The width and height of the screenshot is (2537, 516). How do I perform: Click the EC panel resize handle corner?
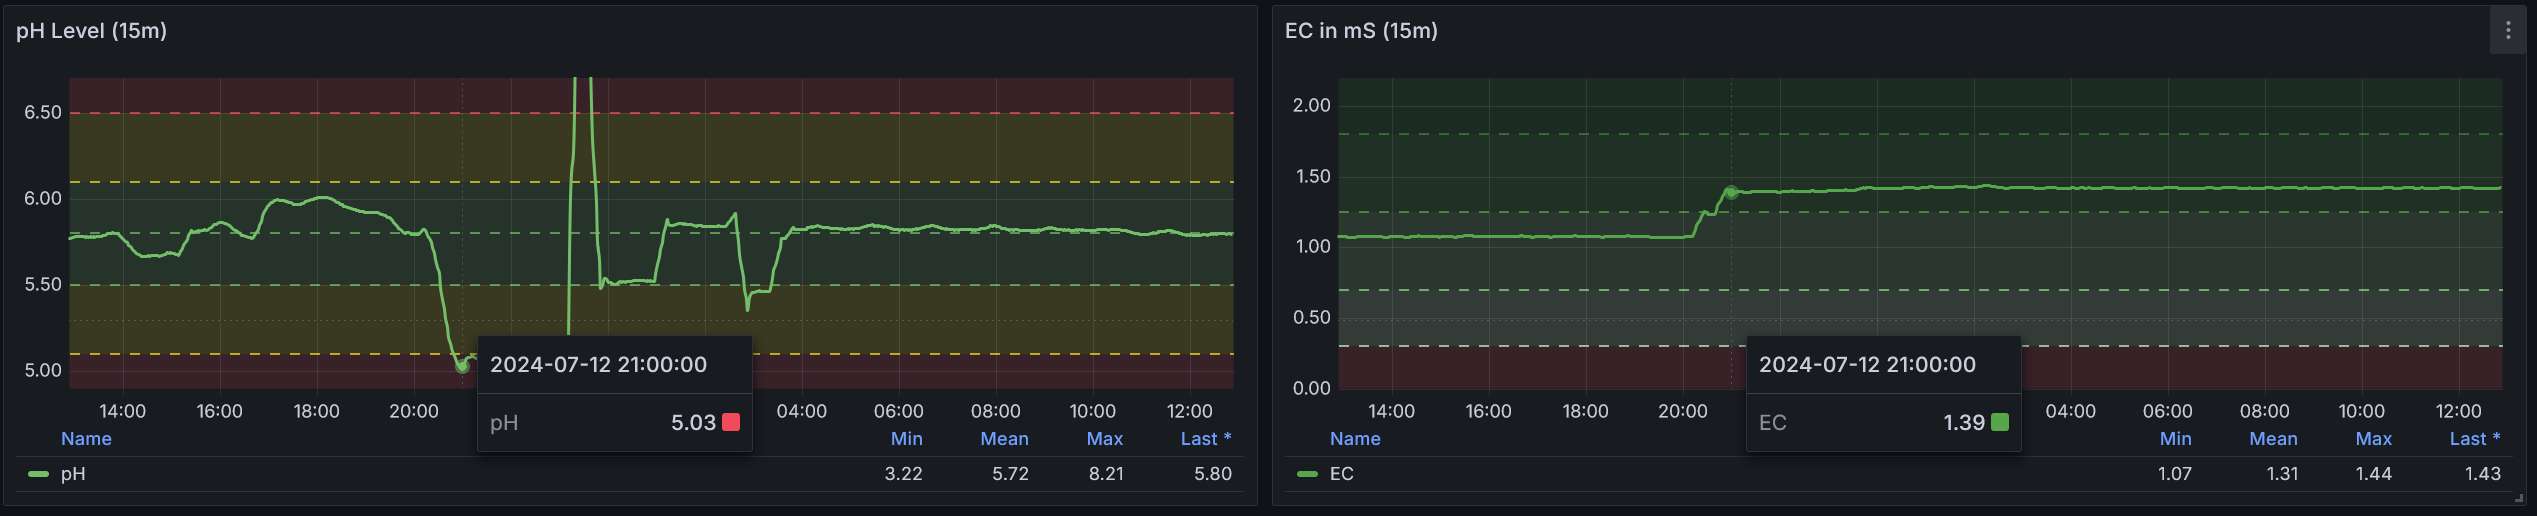pyautogui.click(x=2517, y=498)
